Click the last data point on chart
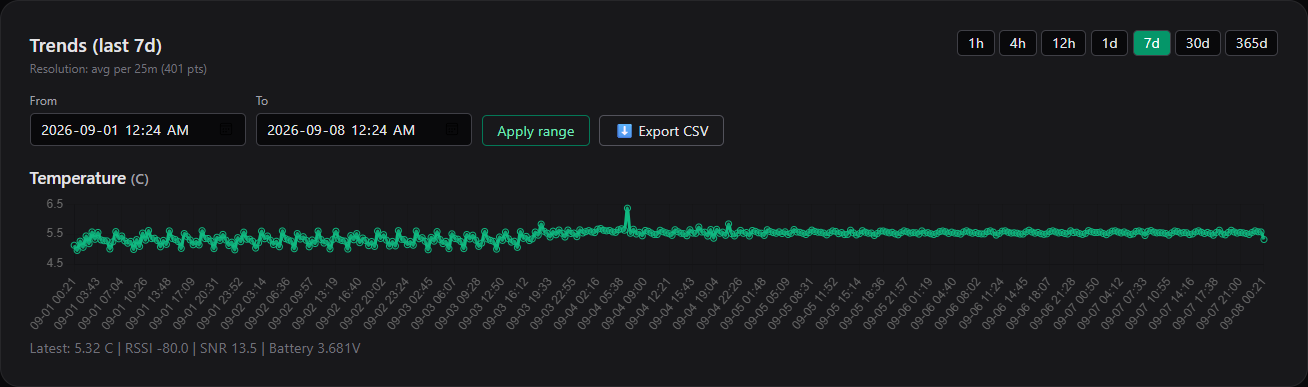Viewport: 1308px width, 387px height. click(1264, 239)
